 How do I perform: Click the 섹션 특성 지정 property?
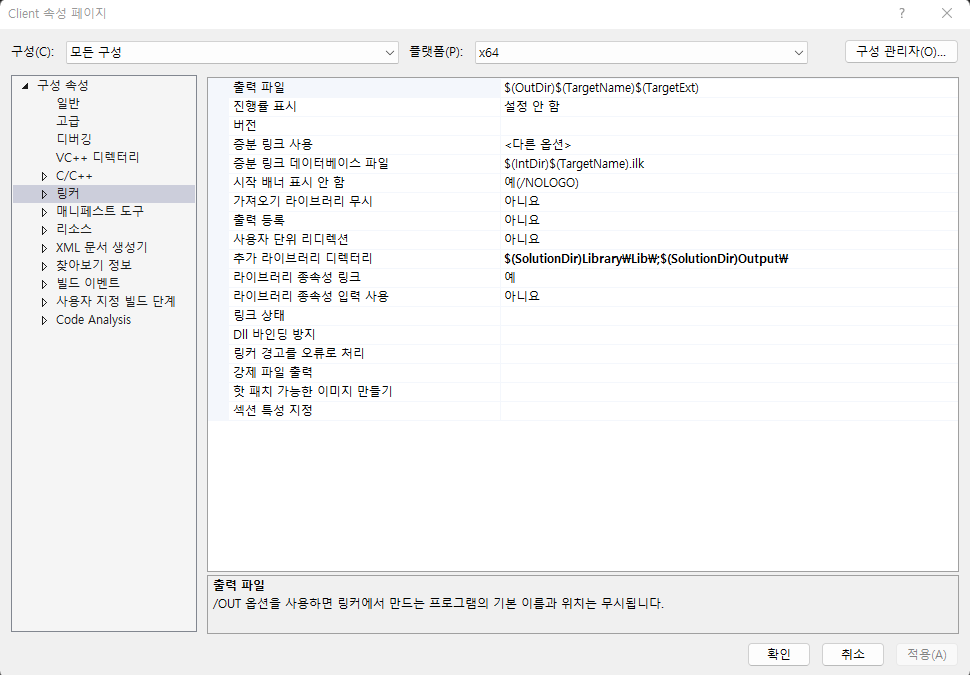tap(273, 410)
